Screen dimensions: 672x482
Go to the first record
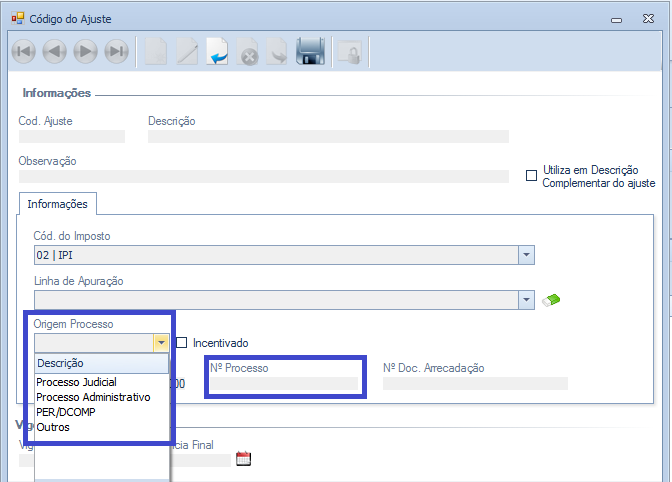coord(24,51)
